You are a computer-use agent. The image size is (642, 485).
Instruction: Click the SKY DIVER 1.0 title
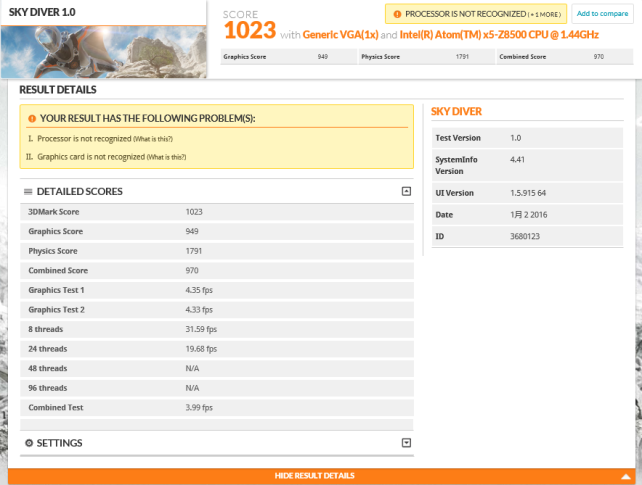click(x=42, y=12)
